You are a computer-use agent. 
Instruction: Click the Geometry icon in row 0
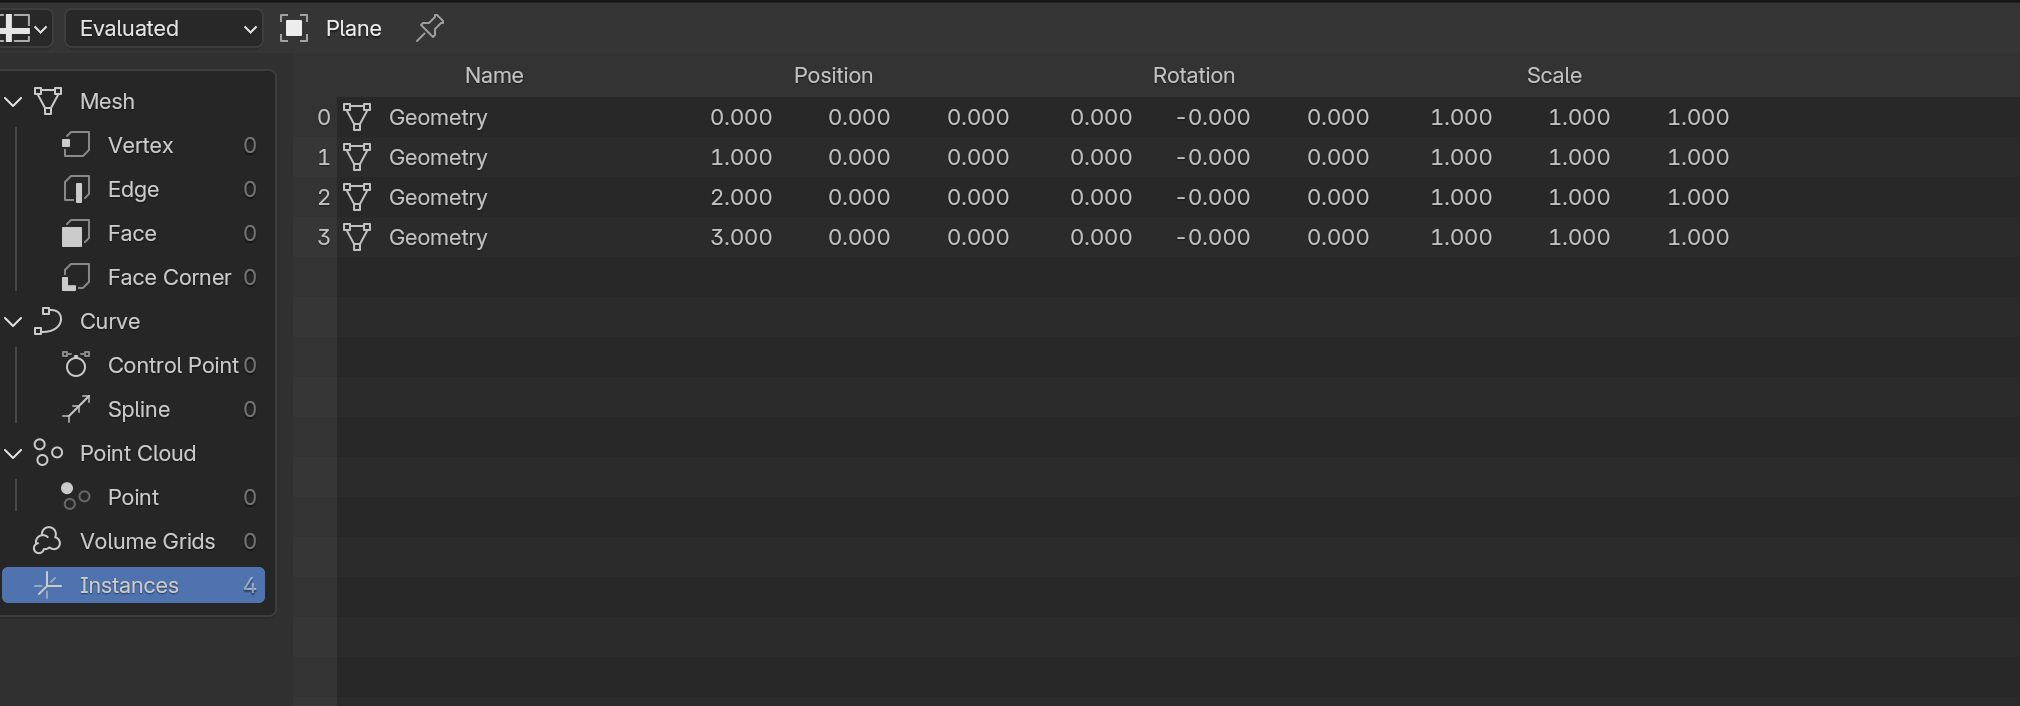coord(357,117)
